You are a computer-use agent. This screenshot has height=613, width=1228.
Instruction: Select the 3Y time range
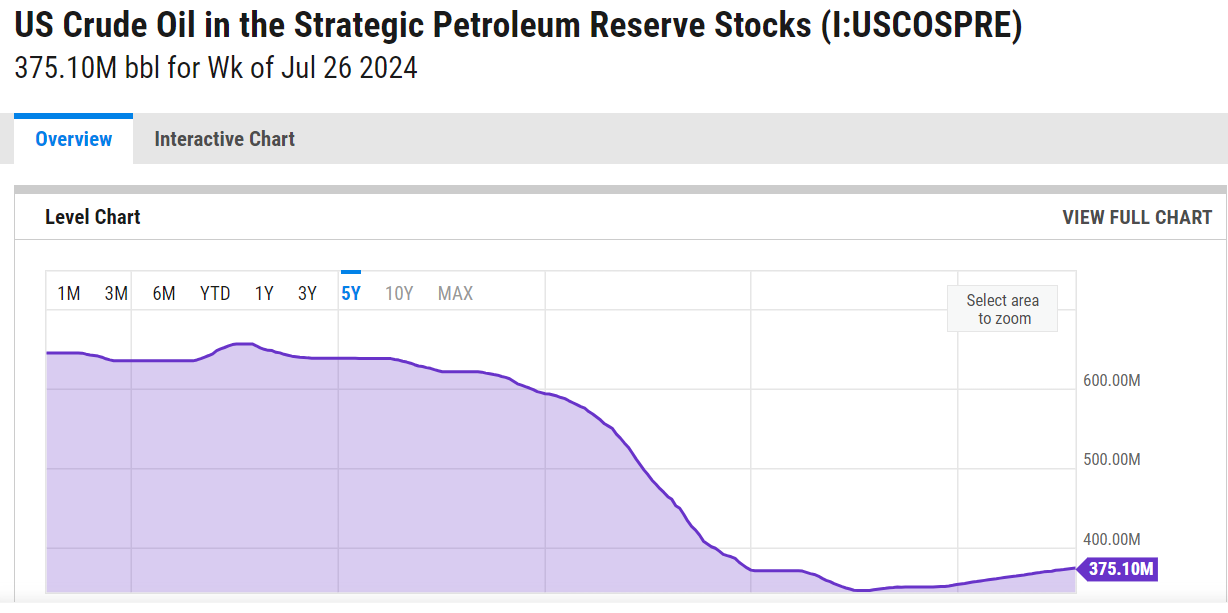click(307, 293)
